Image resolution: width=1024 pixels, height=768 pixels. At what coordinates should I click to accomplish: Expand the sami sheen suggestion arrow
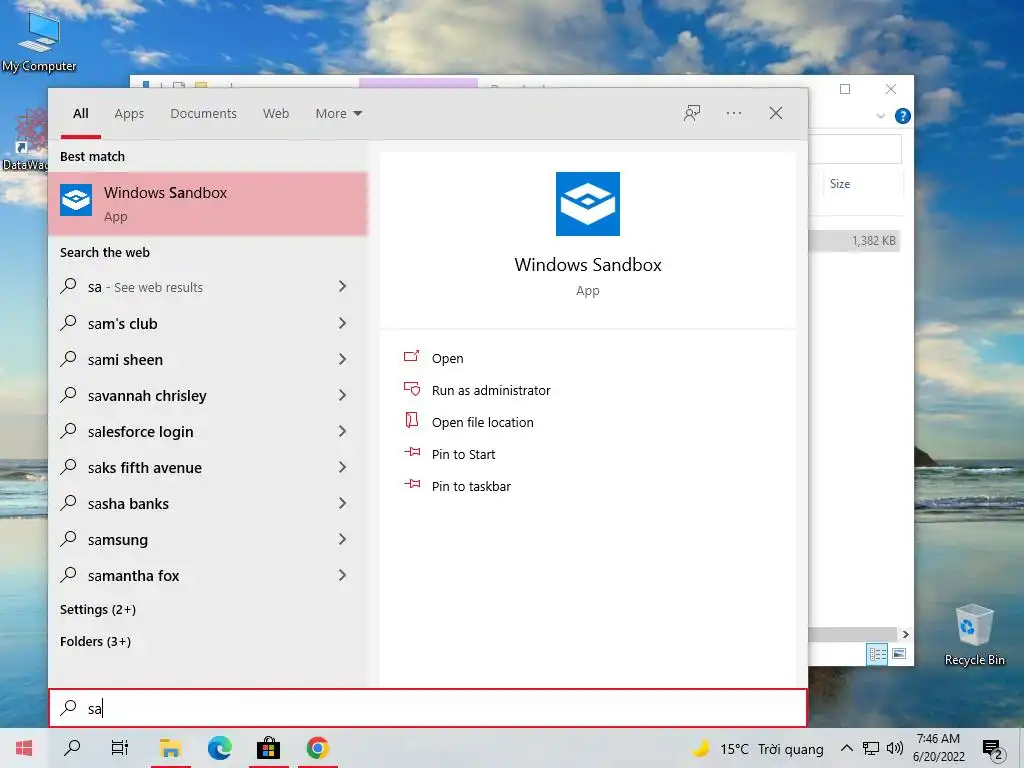[x=342, y=359]
